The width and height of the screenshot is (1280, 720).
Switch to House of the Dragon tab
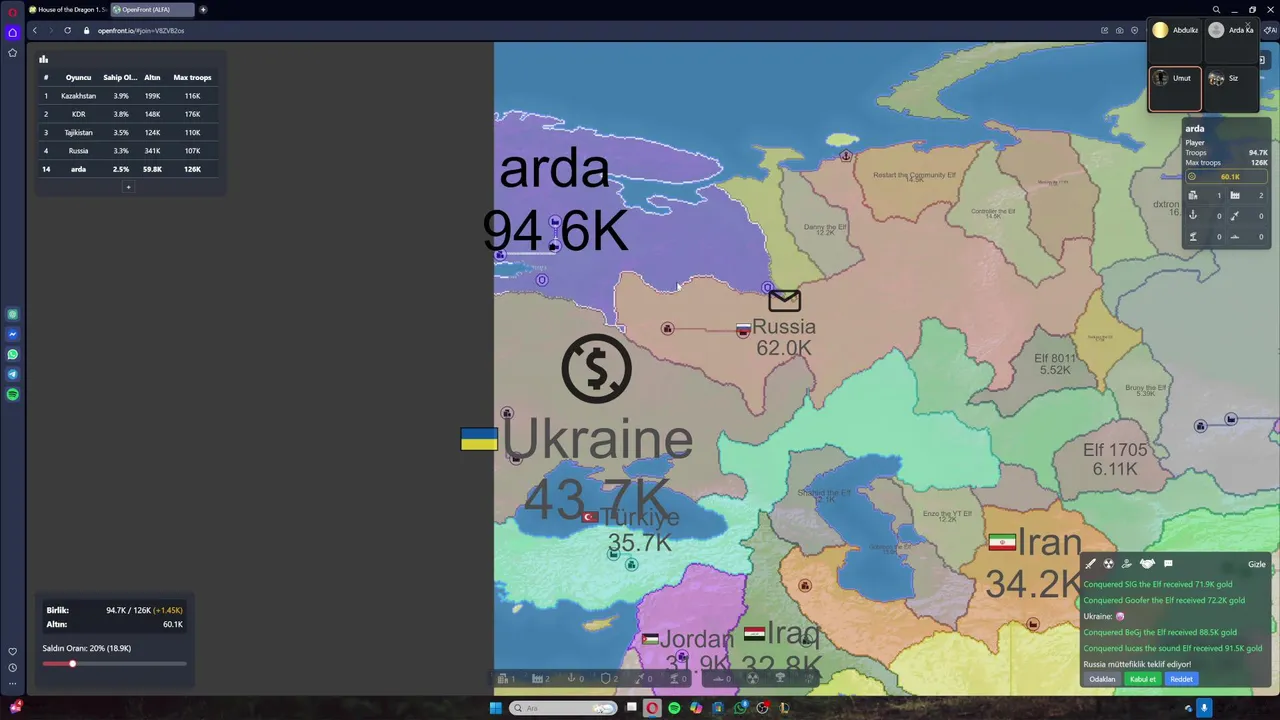coord(67,10)
